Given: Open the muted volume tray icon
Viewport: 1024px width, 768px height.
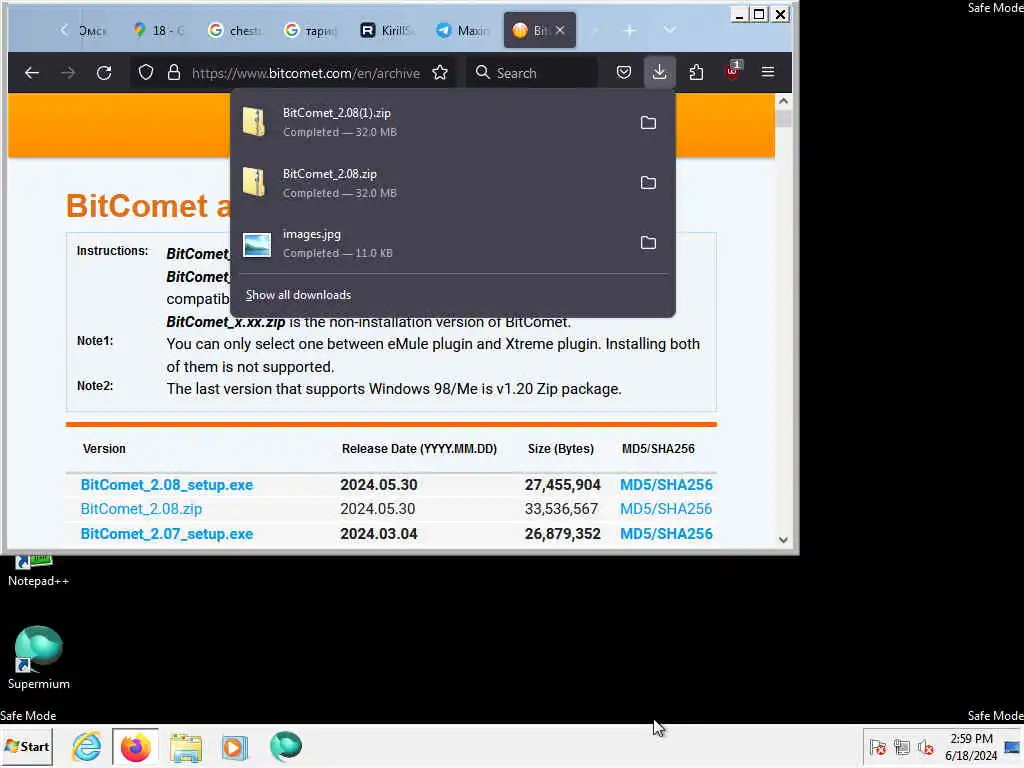Looking at the screenshot, I should tap(925, 747).
